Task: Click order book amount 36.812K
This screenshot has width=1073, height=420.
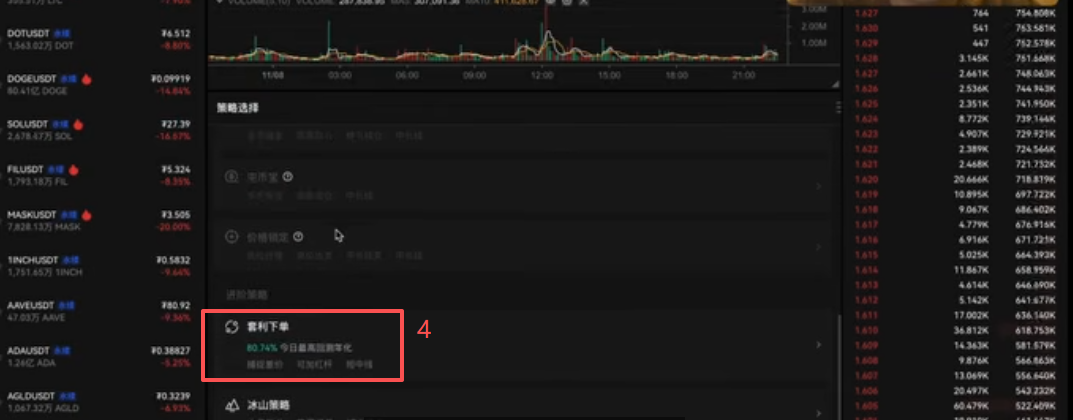Action: click(x=972, y=330)
